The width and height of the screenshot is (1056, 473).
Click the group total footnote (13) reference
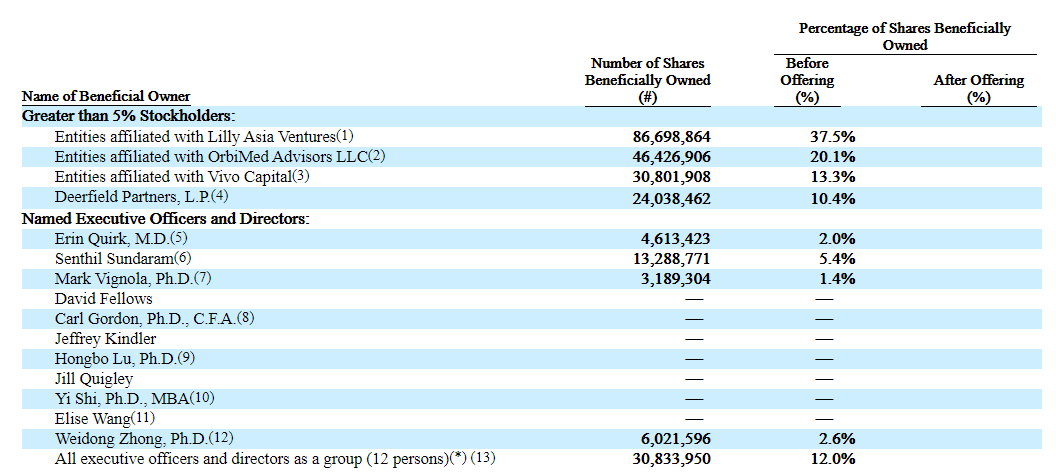pyautogui.click(x=485, y=459)
